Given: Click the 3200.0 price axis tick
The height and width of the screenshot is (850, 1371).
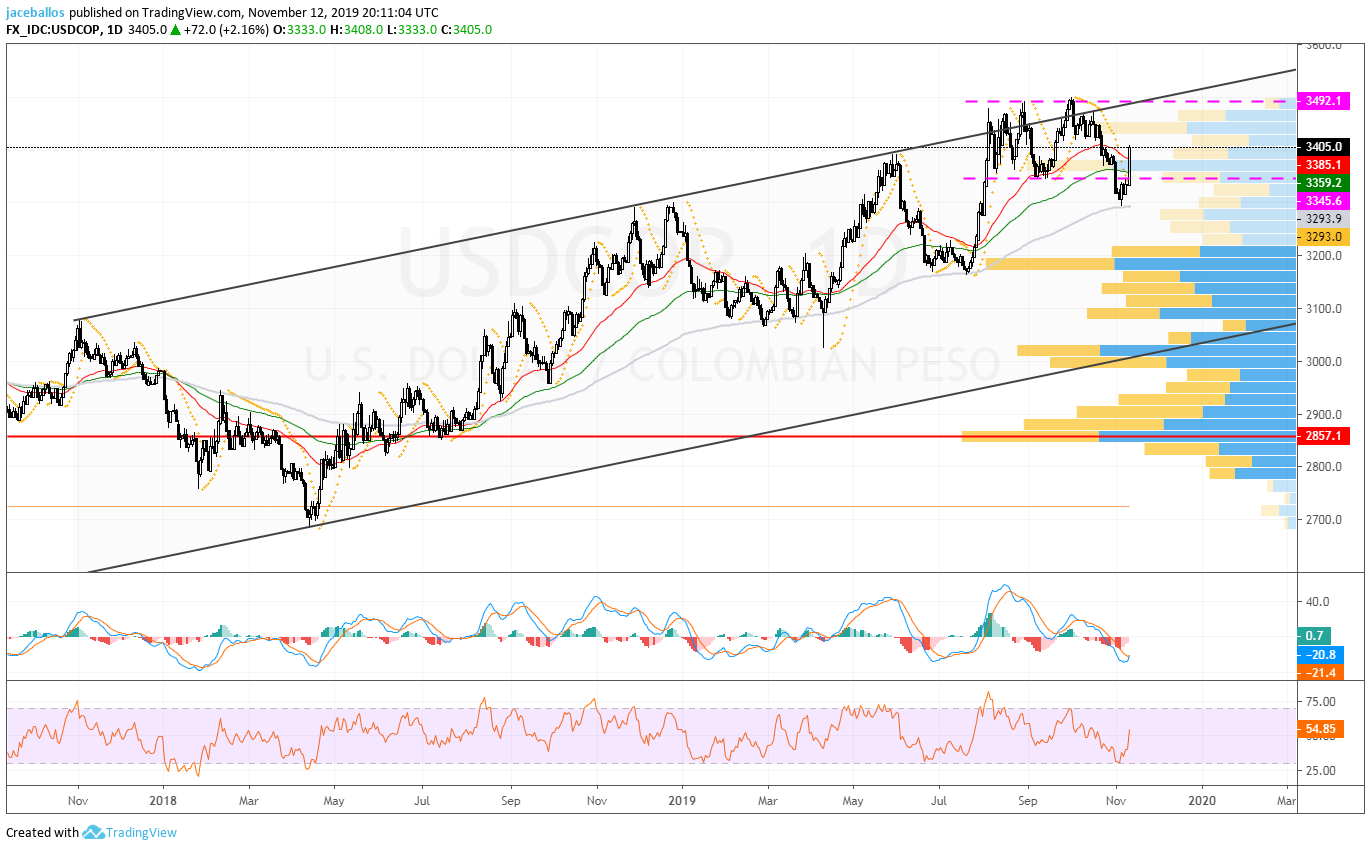Looking at the screenshot, I should coord(1325,256).
